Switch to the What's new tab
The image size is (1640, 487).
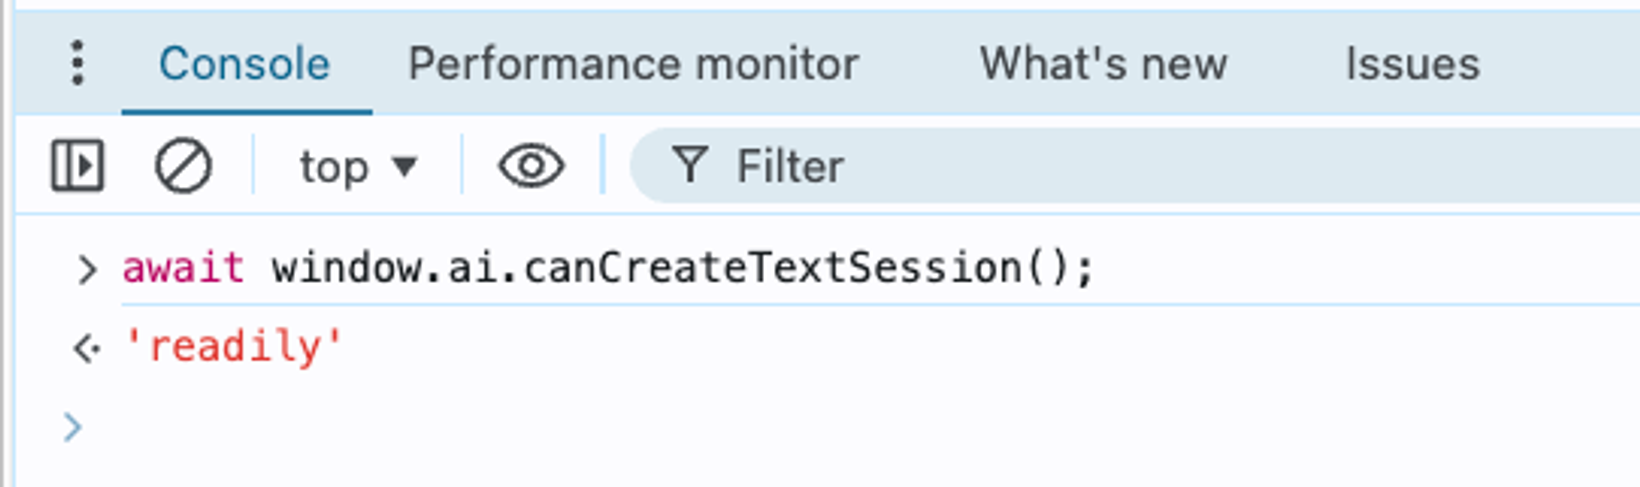[1103, 64]
